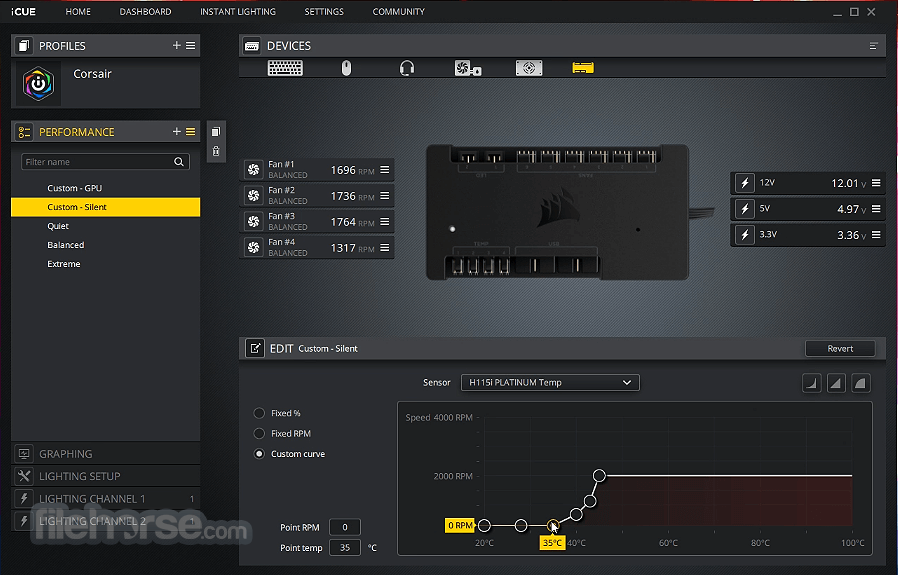
Task: Select the Balanced preset
Action: [x=106, y=245]
